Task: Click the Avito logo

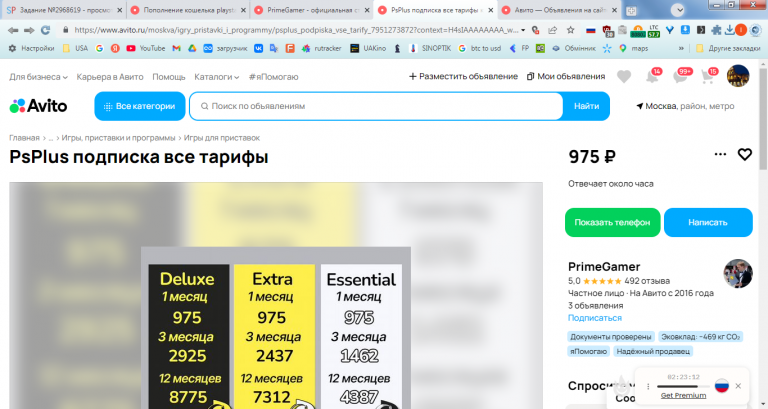Action: (38, 106)
